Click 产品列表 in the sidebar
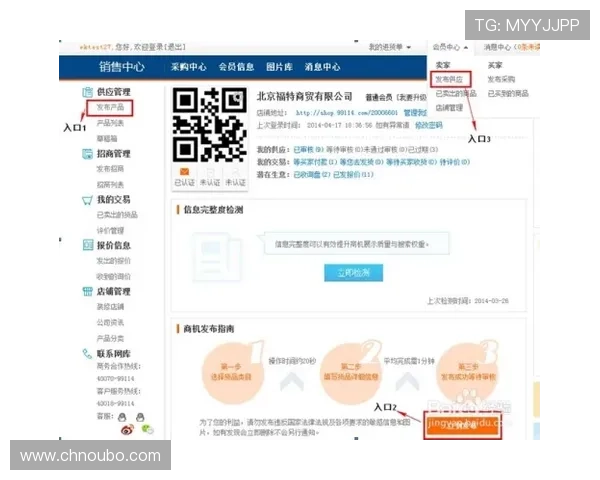 coord(110,123)
